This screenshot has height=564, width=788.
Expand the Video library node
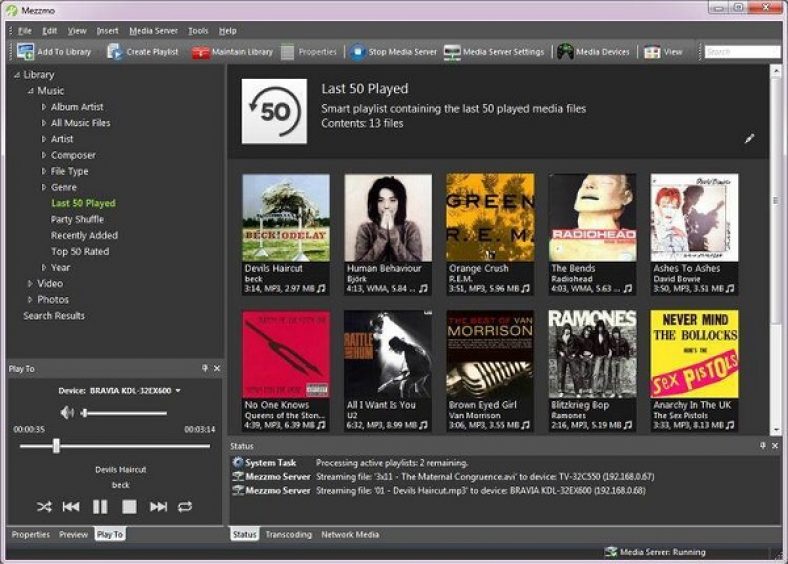coord(30,284)
